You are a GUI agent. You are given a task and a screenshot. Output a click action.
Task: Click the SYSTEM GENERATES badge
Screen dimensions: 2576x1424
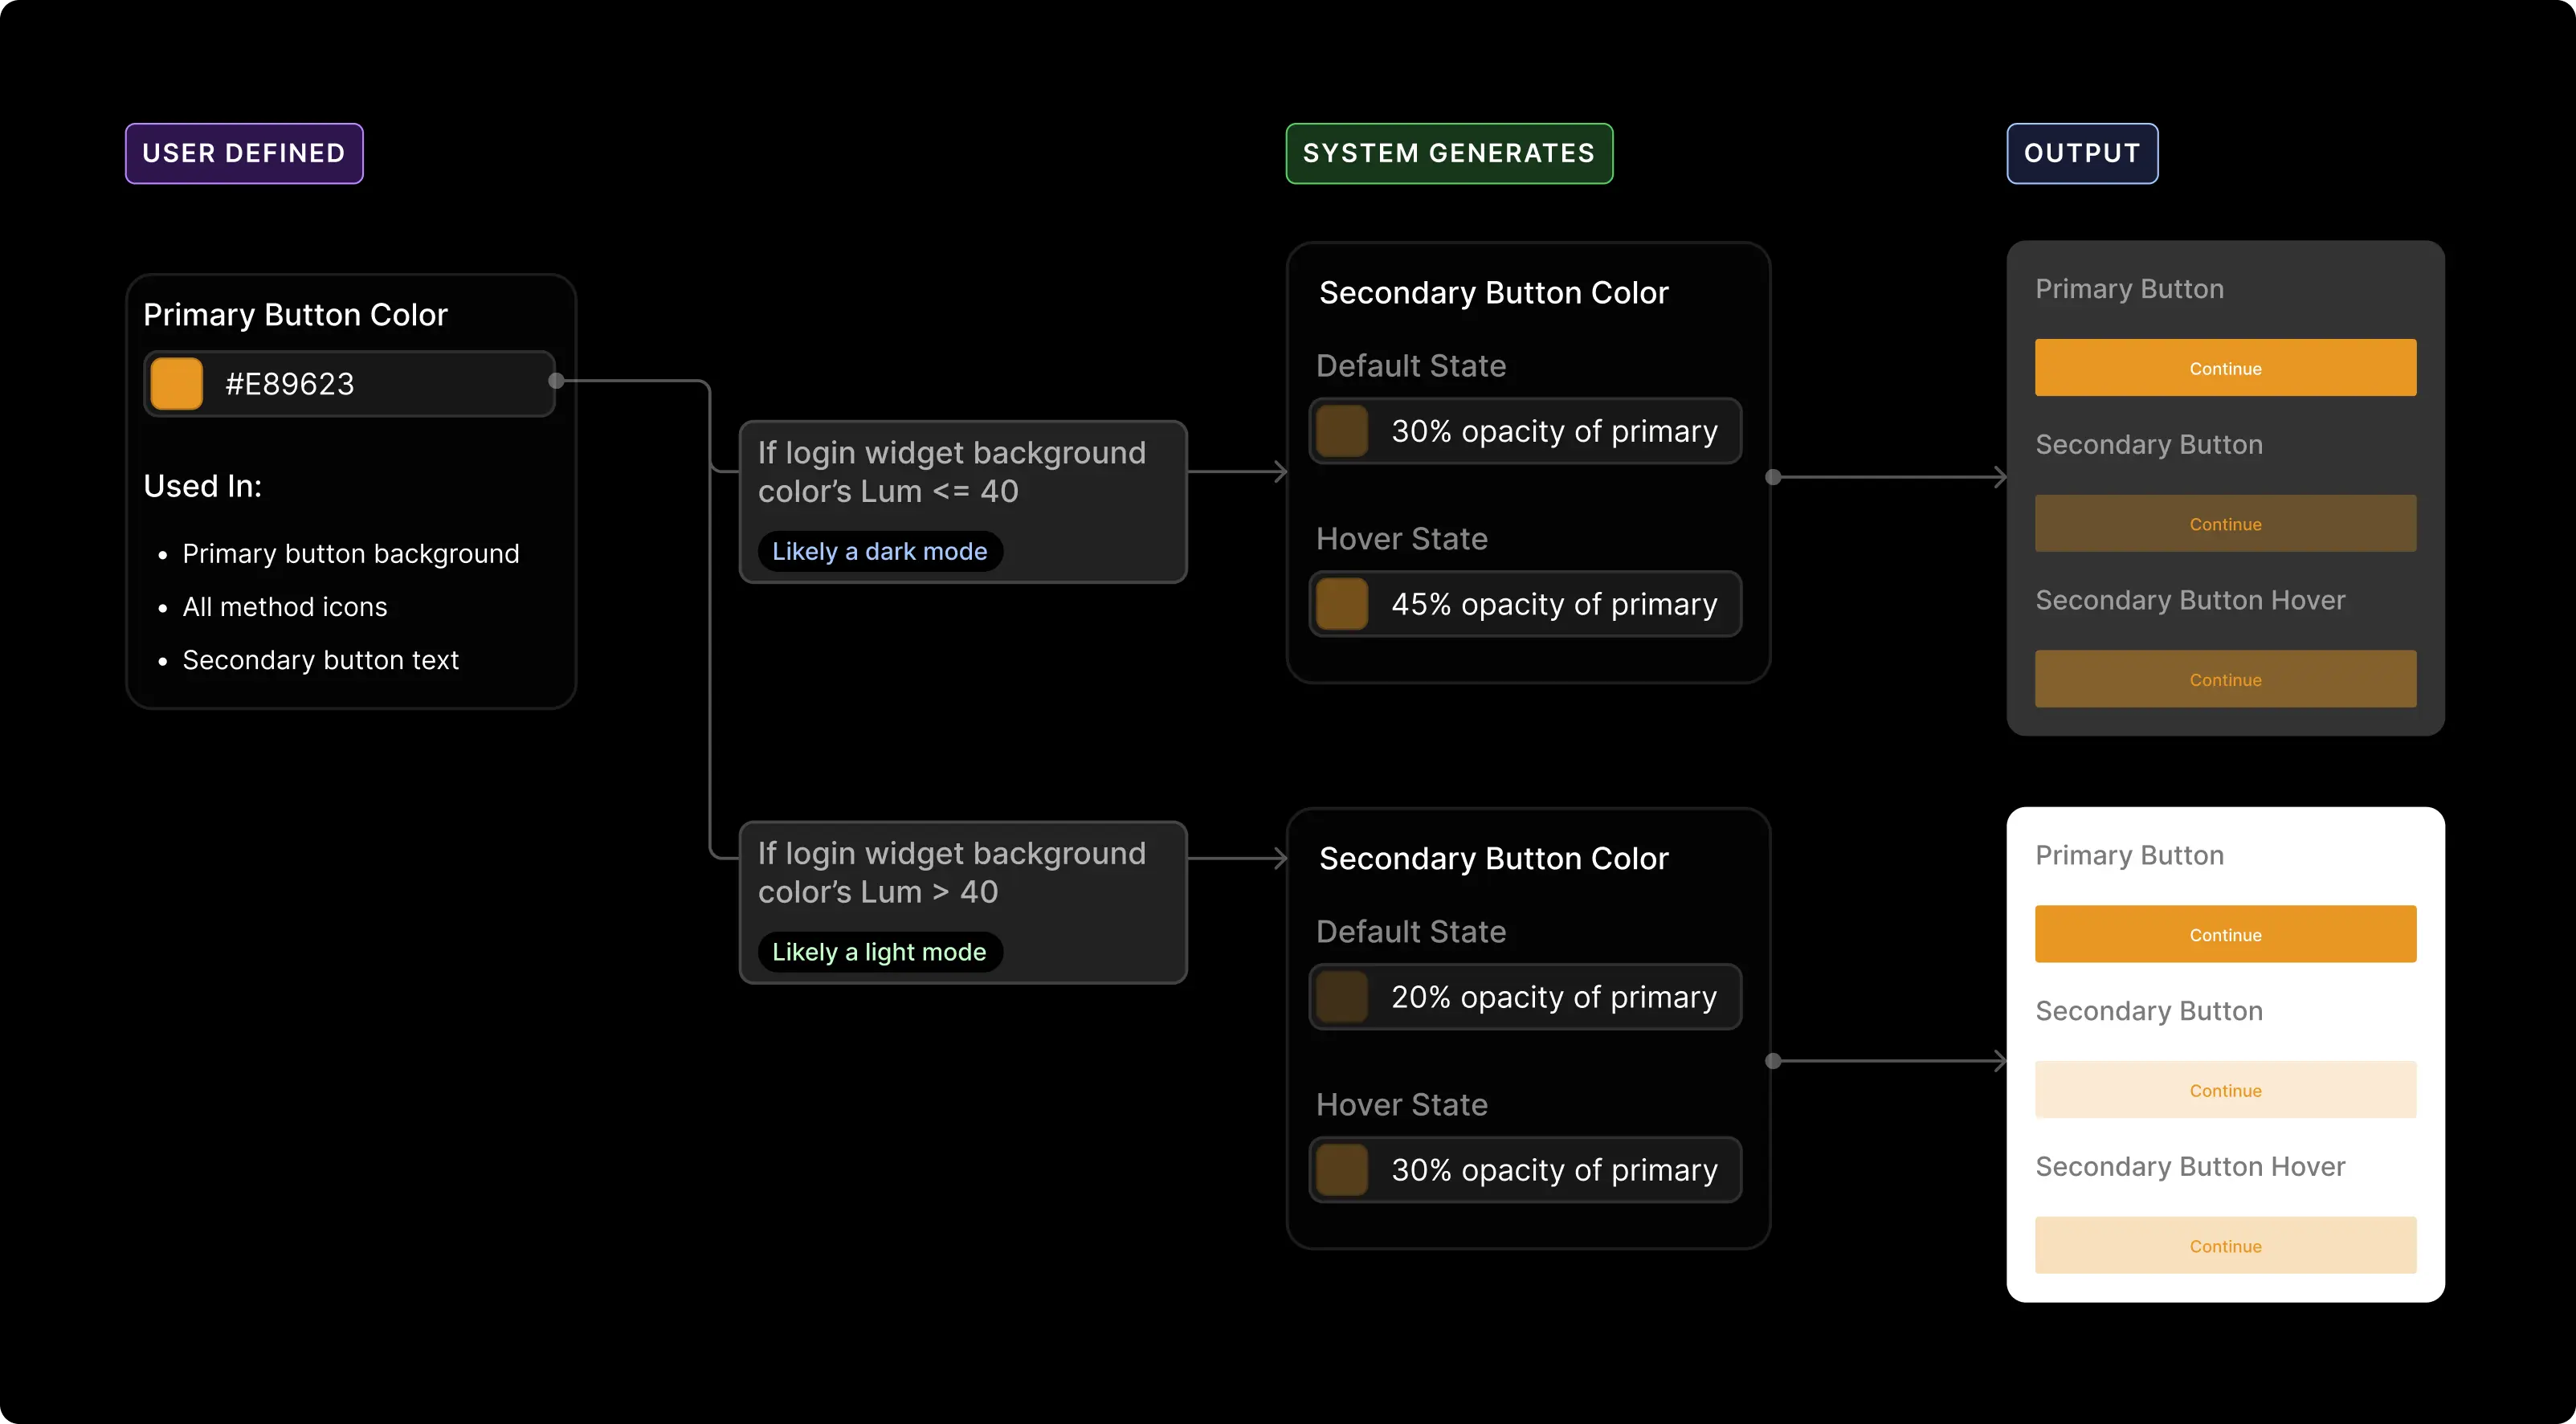point(1448,153)
